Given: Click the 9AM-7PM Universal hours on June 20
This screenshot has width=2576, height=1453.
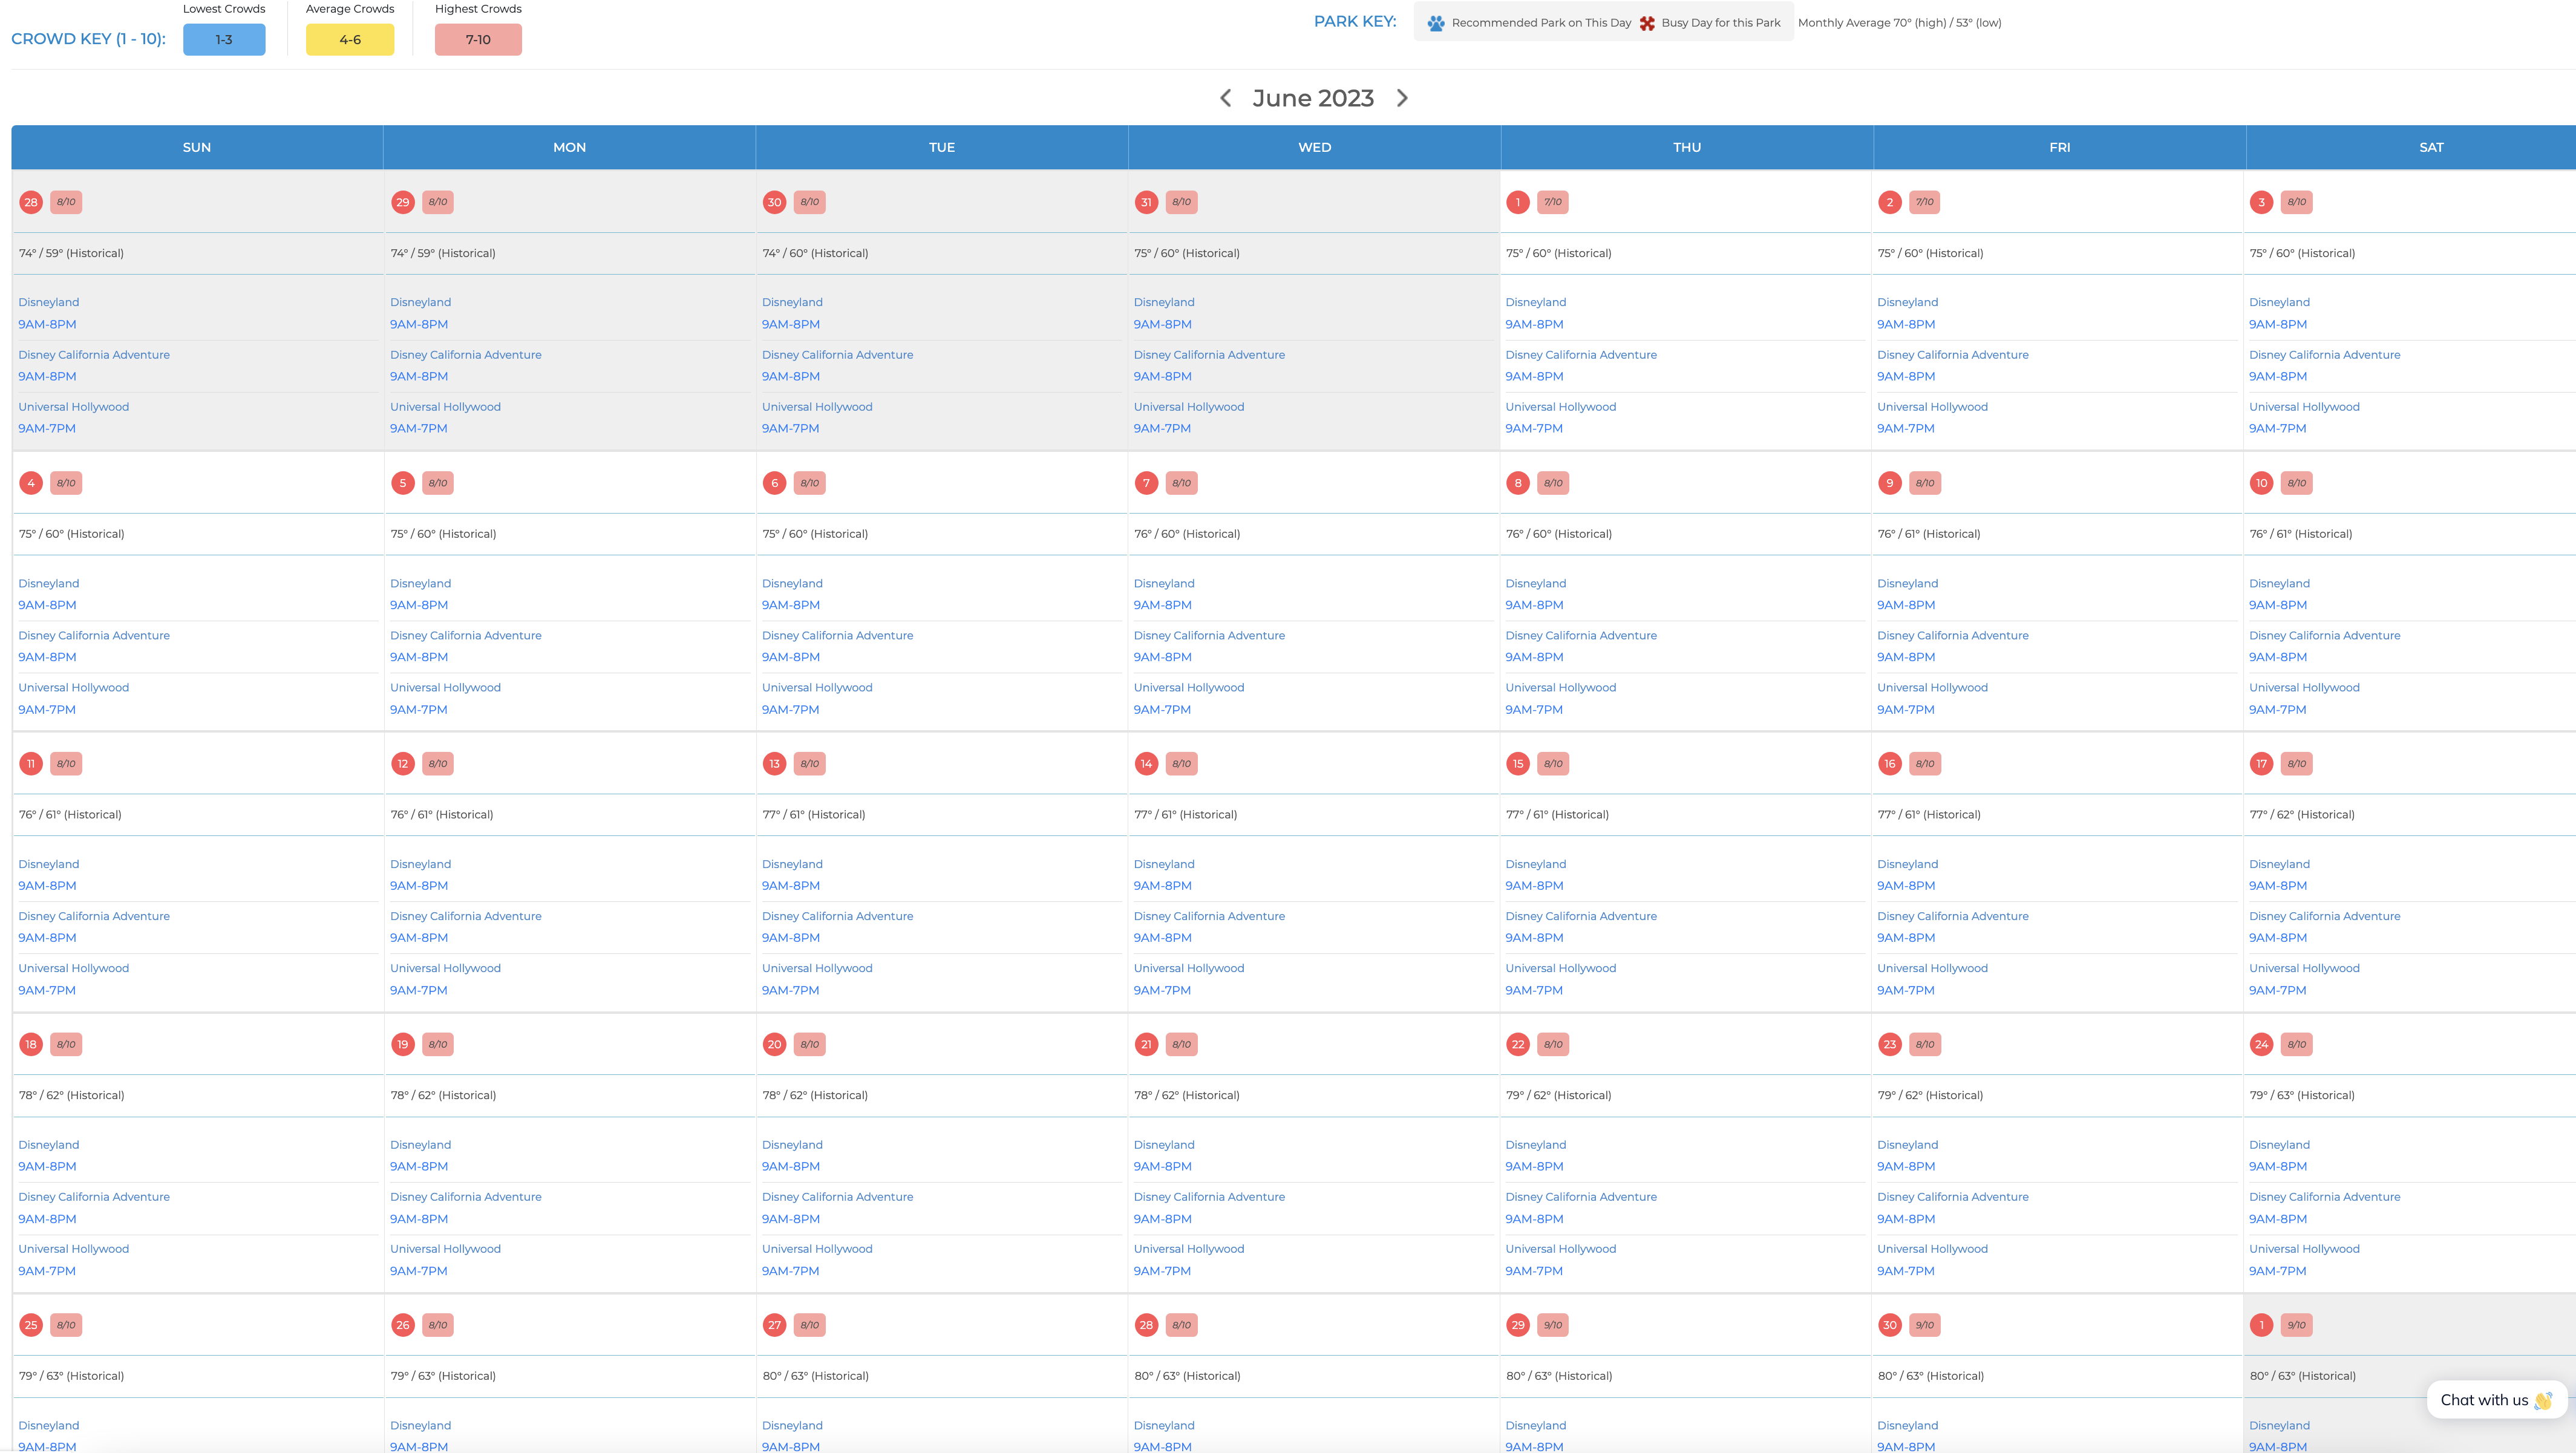Looking at the screenshot, I should point(790,1271).
